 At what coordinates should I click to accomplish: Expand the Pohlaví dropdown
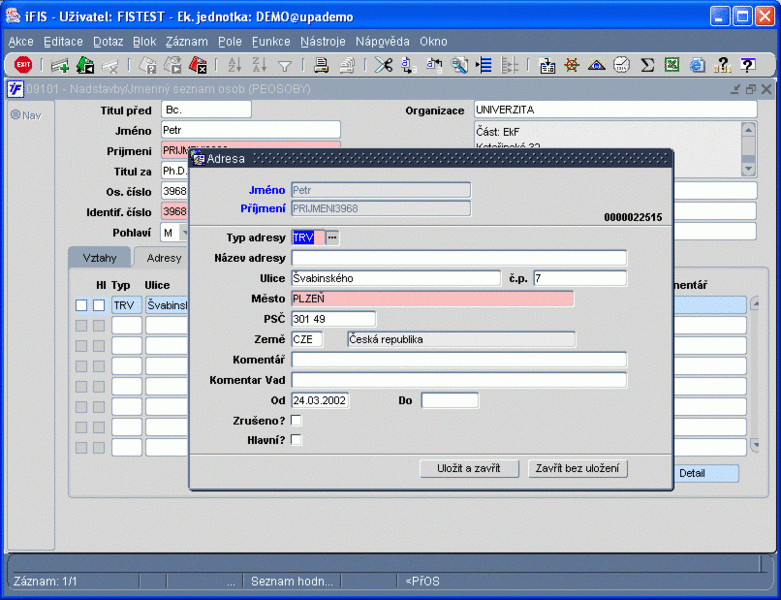pos(183,232)
